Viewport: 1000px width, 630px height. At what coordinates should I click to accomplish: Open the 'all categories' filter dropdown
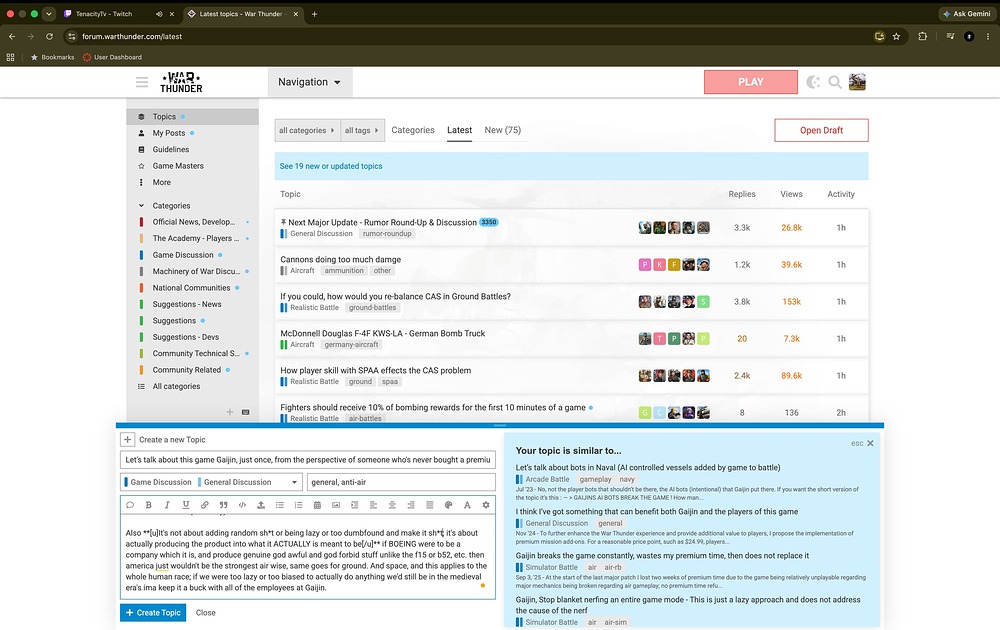click(x=307, y=130)
